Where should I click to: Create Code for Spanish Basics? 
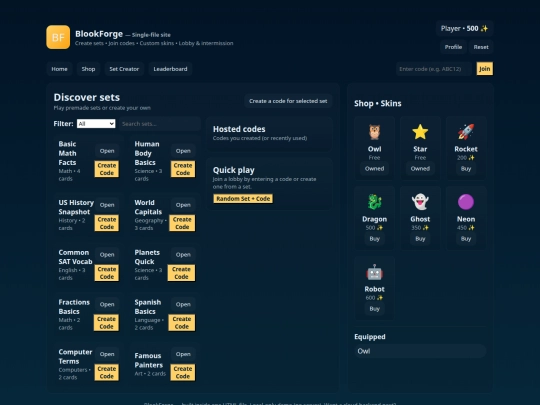[x=182, y=323]
